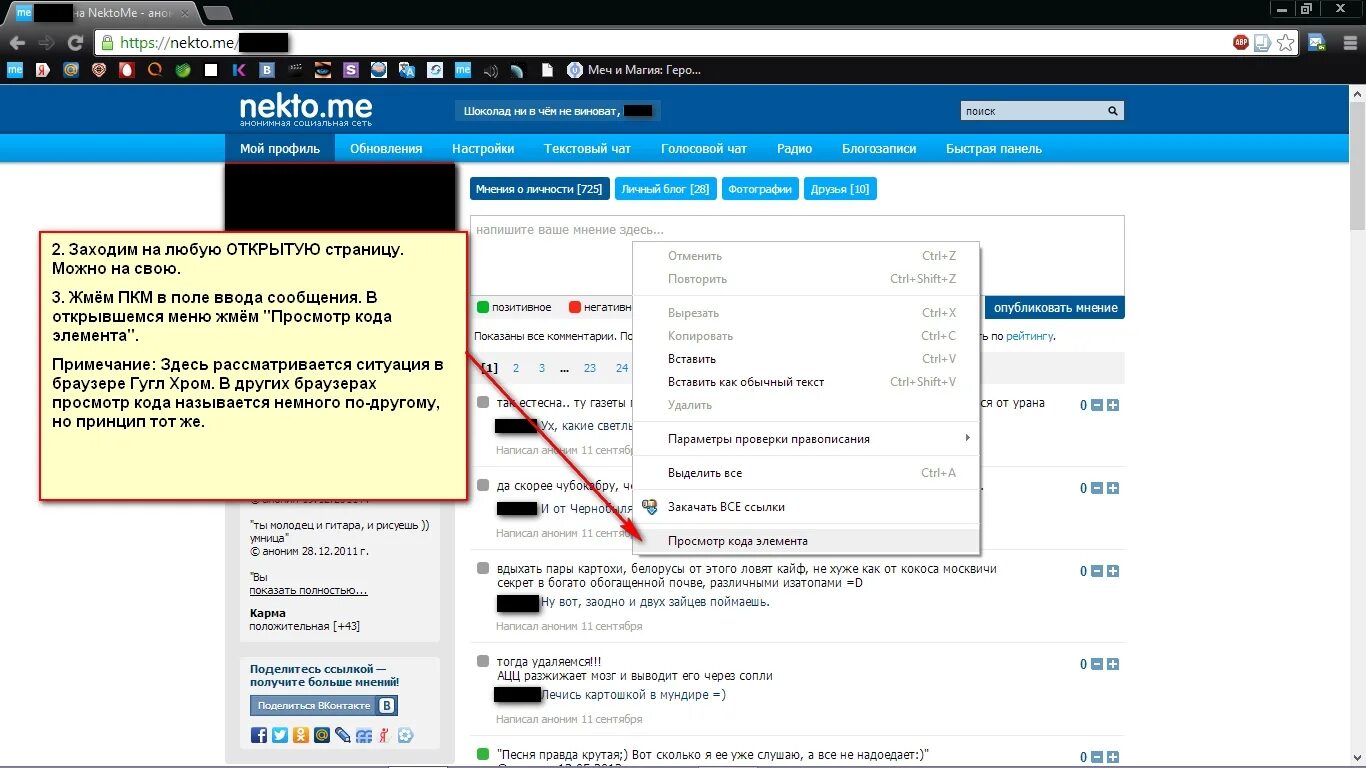Open the Блогозаписи nav tab
The width and height of the screenshot is (1366, 768).
click(x=879, y=148)
